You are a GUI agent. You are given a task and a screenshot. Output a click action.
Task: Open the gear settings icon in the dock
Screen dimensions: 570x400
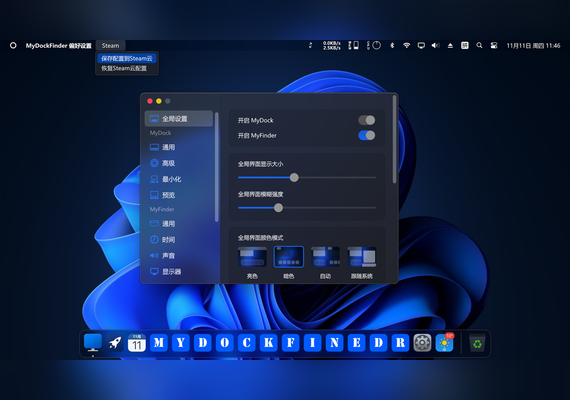tap(422, 343)
